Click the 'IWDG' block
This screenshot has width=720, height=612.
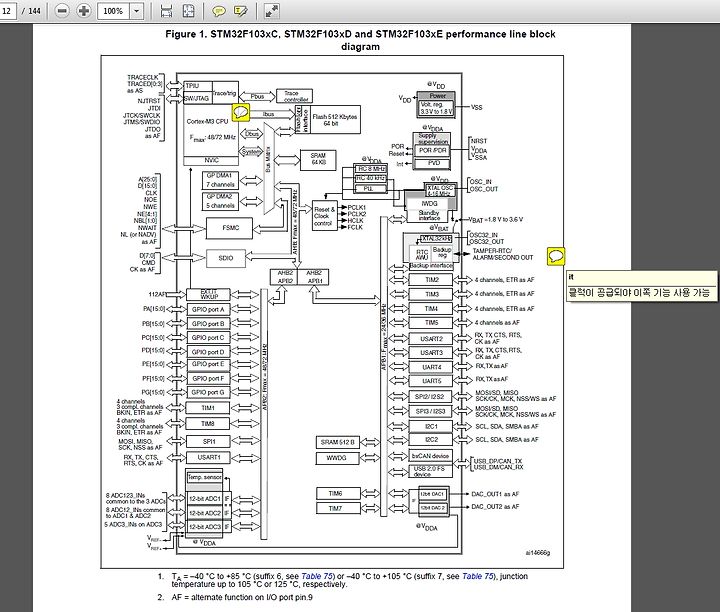coord(429,203)
